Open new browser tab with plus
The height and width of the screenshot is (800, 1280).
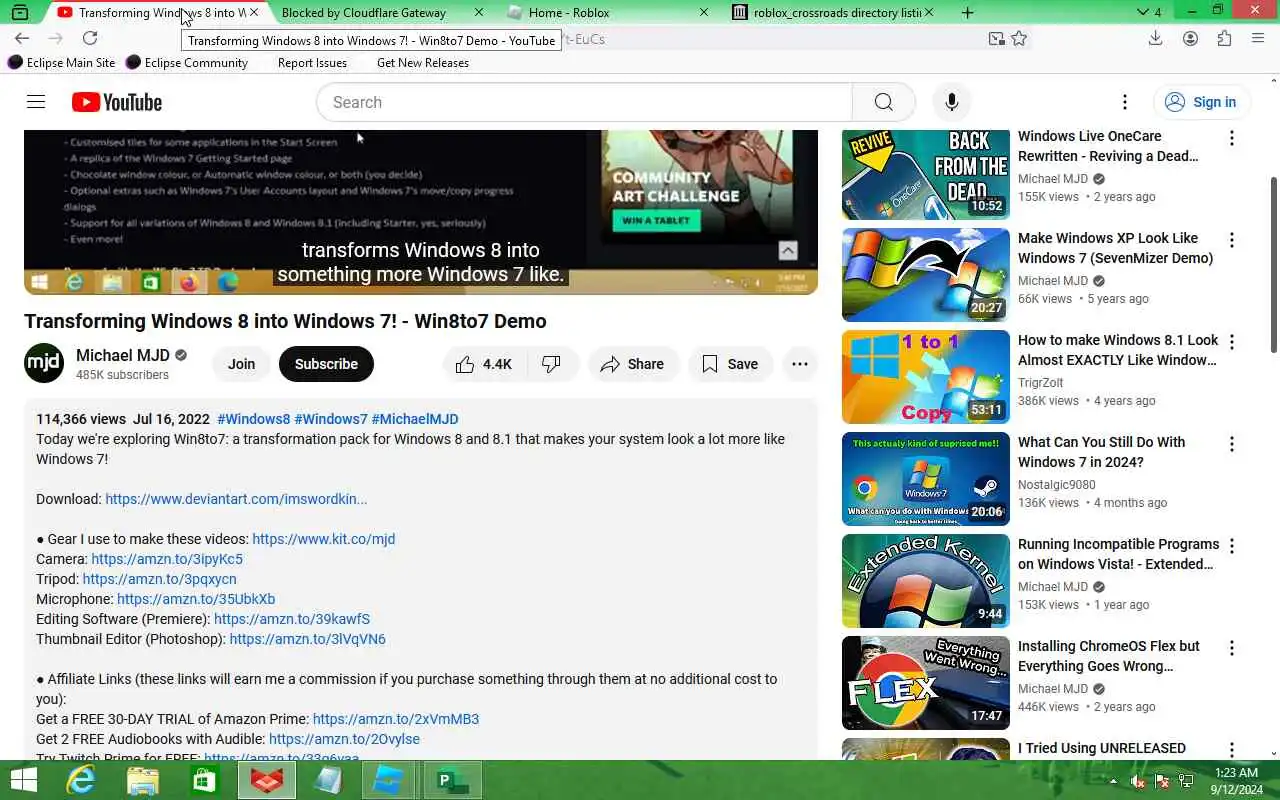coord(967,12)
